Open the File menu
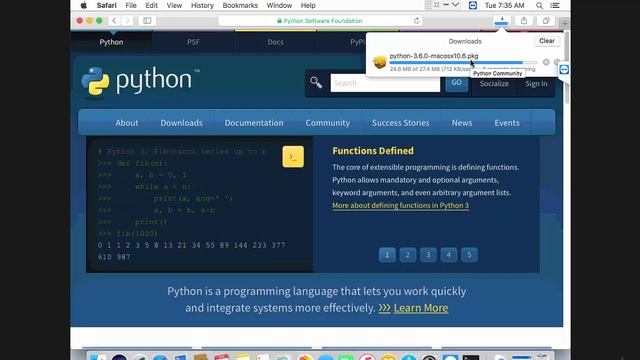The height and width of the screenshot is (360, 640). pos(131,5)
